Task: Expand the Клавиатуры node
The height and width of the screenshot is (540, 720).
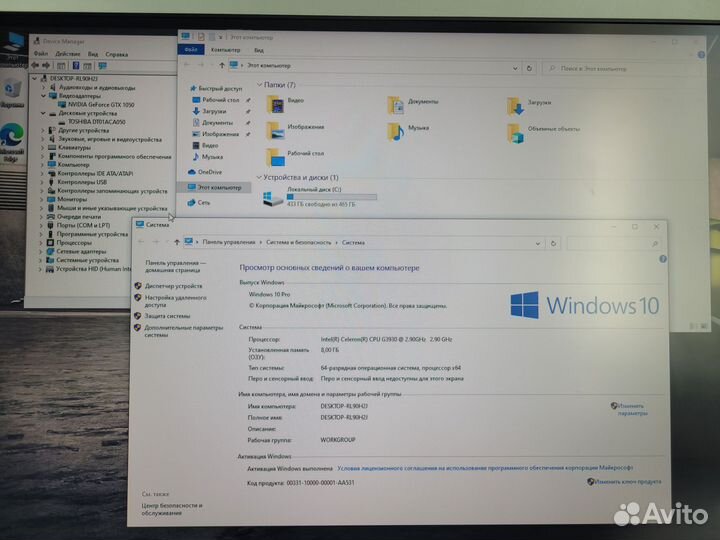Action: (x=43, y=147)
